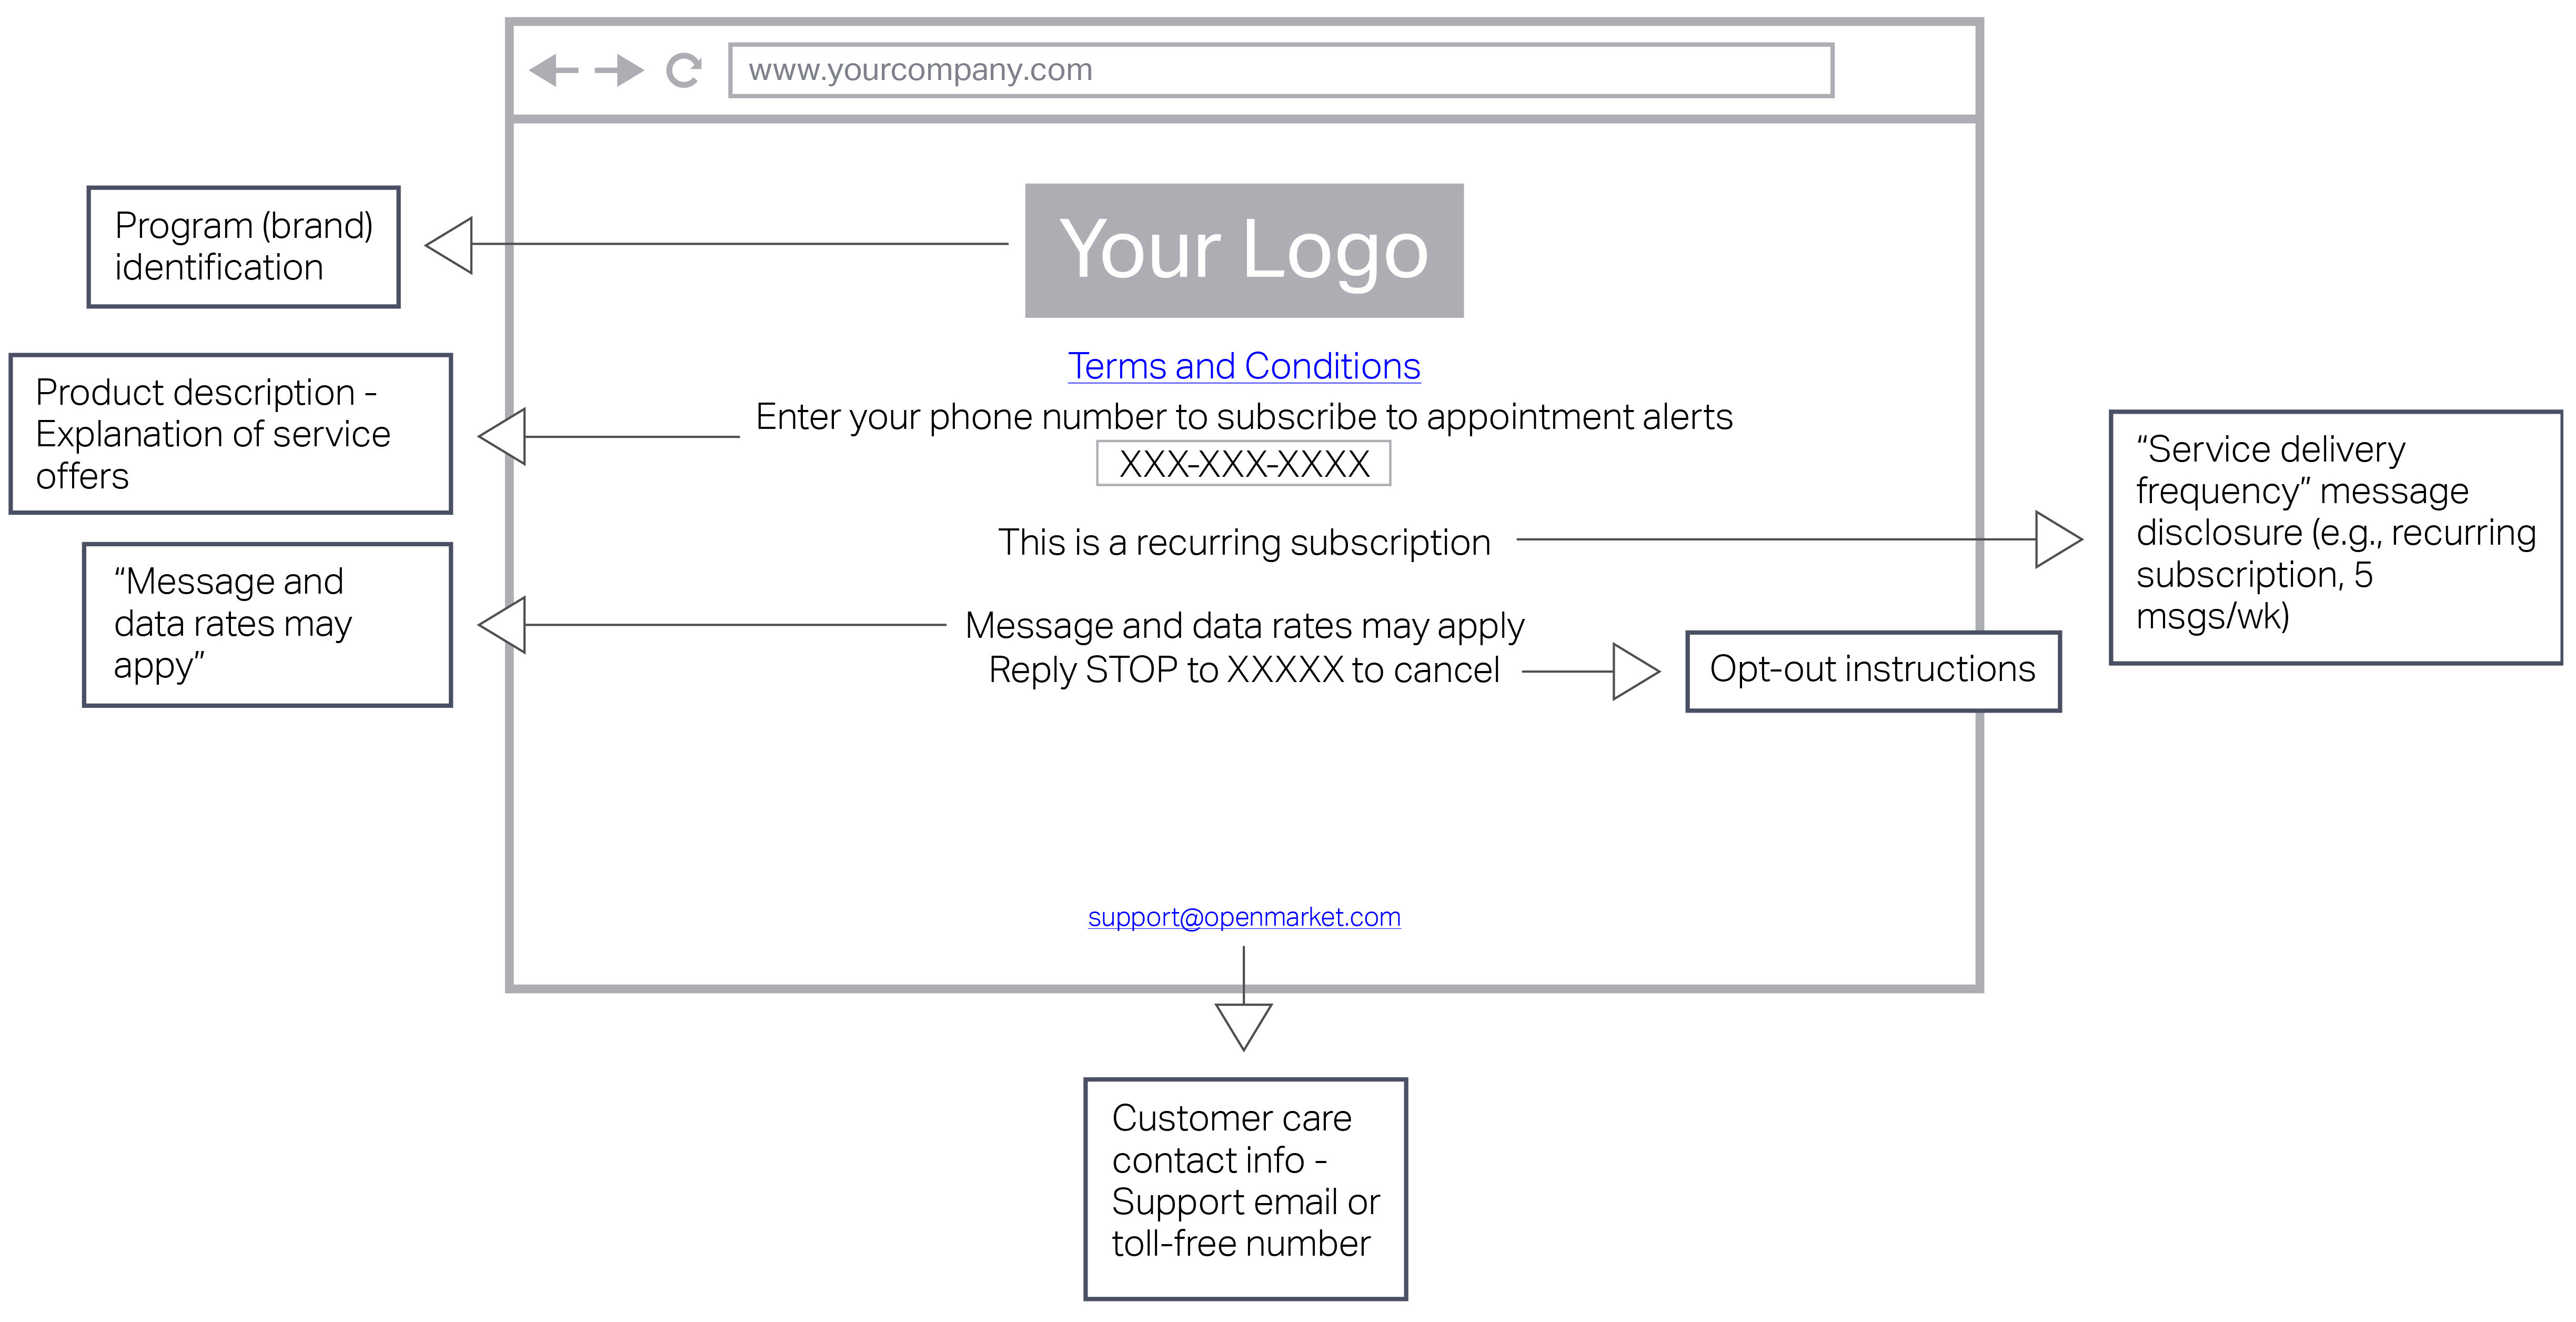Select the Program (brand) identification callout box
Viewport: 2576px width, 1322px height.
(243, 247)
